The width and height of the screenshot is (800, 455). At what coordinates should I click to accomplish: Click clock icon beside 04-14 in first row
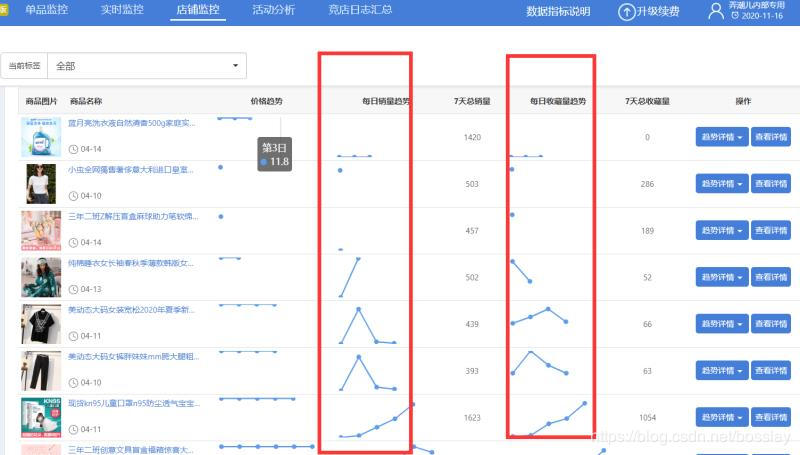(x=75, y=149)
